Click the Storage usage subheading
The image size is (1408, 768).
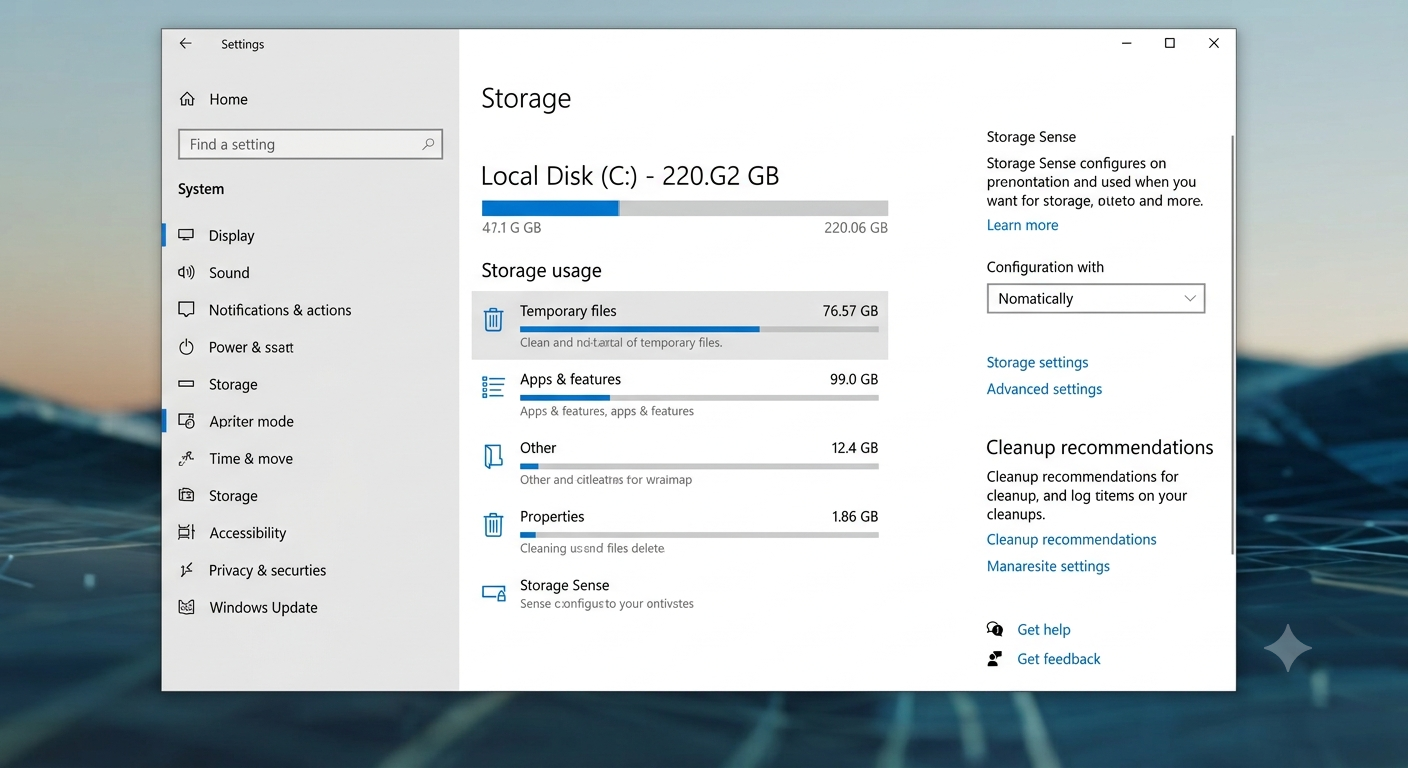click(541, 271)
